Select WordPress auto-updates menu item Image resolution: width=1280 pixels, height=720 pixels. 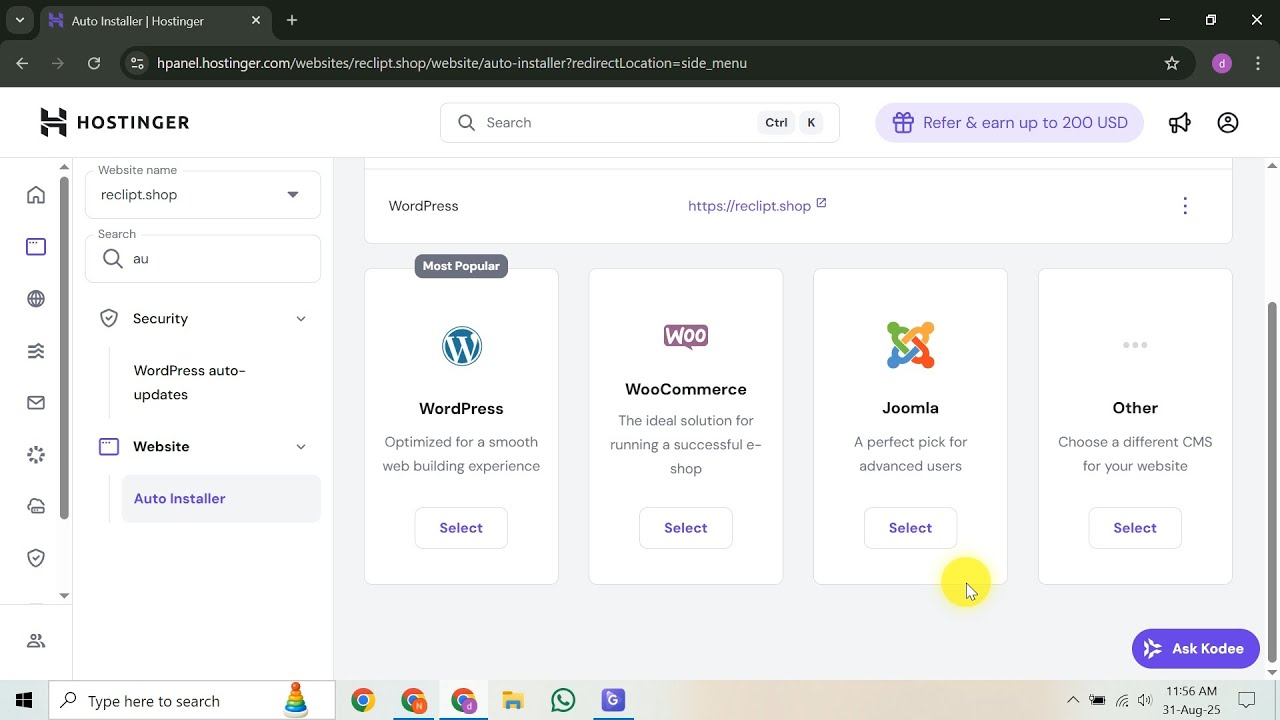tap(190, 383)
